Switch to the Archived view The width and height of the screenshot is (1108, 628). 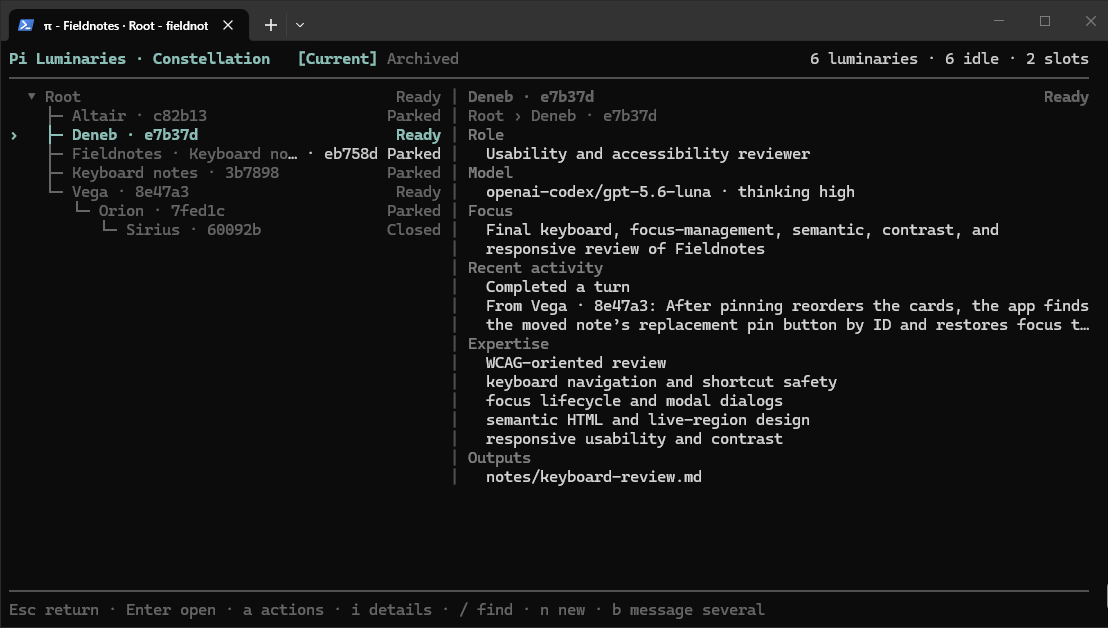[x=423, y=59]
